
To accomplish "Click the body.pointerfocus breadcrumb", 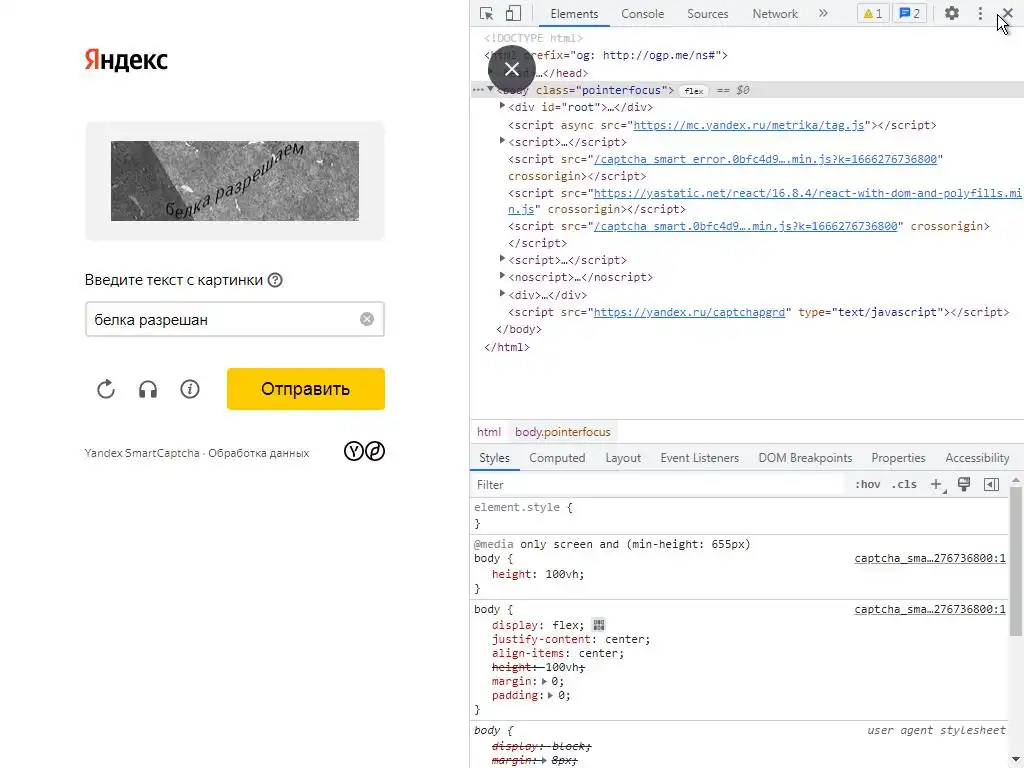I will point(562,432).
